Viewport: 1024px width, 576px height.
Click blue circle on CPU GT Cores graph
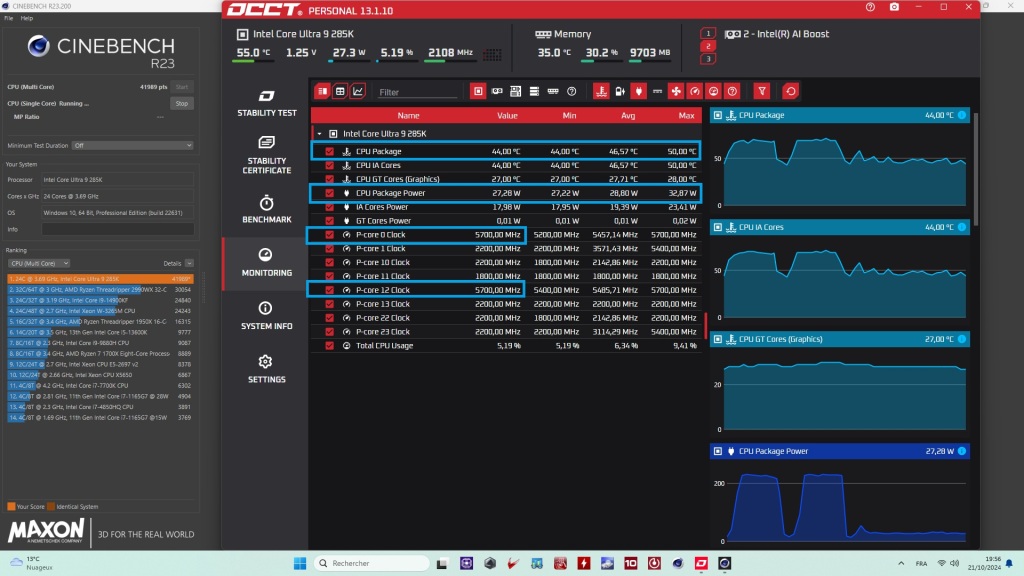click(961, 339)
